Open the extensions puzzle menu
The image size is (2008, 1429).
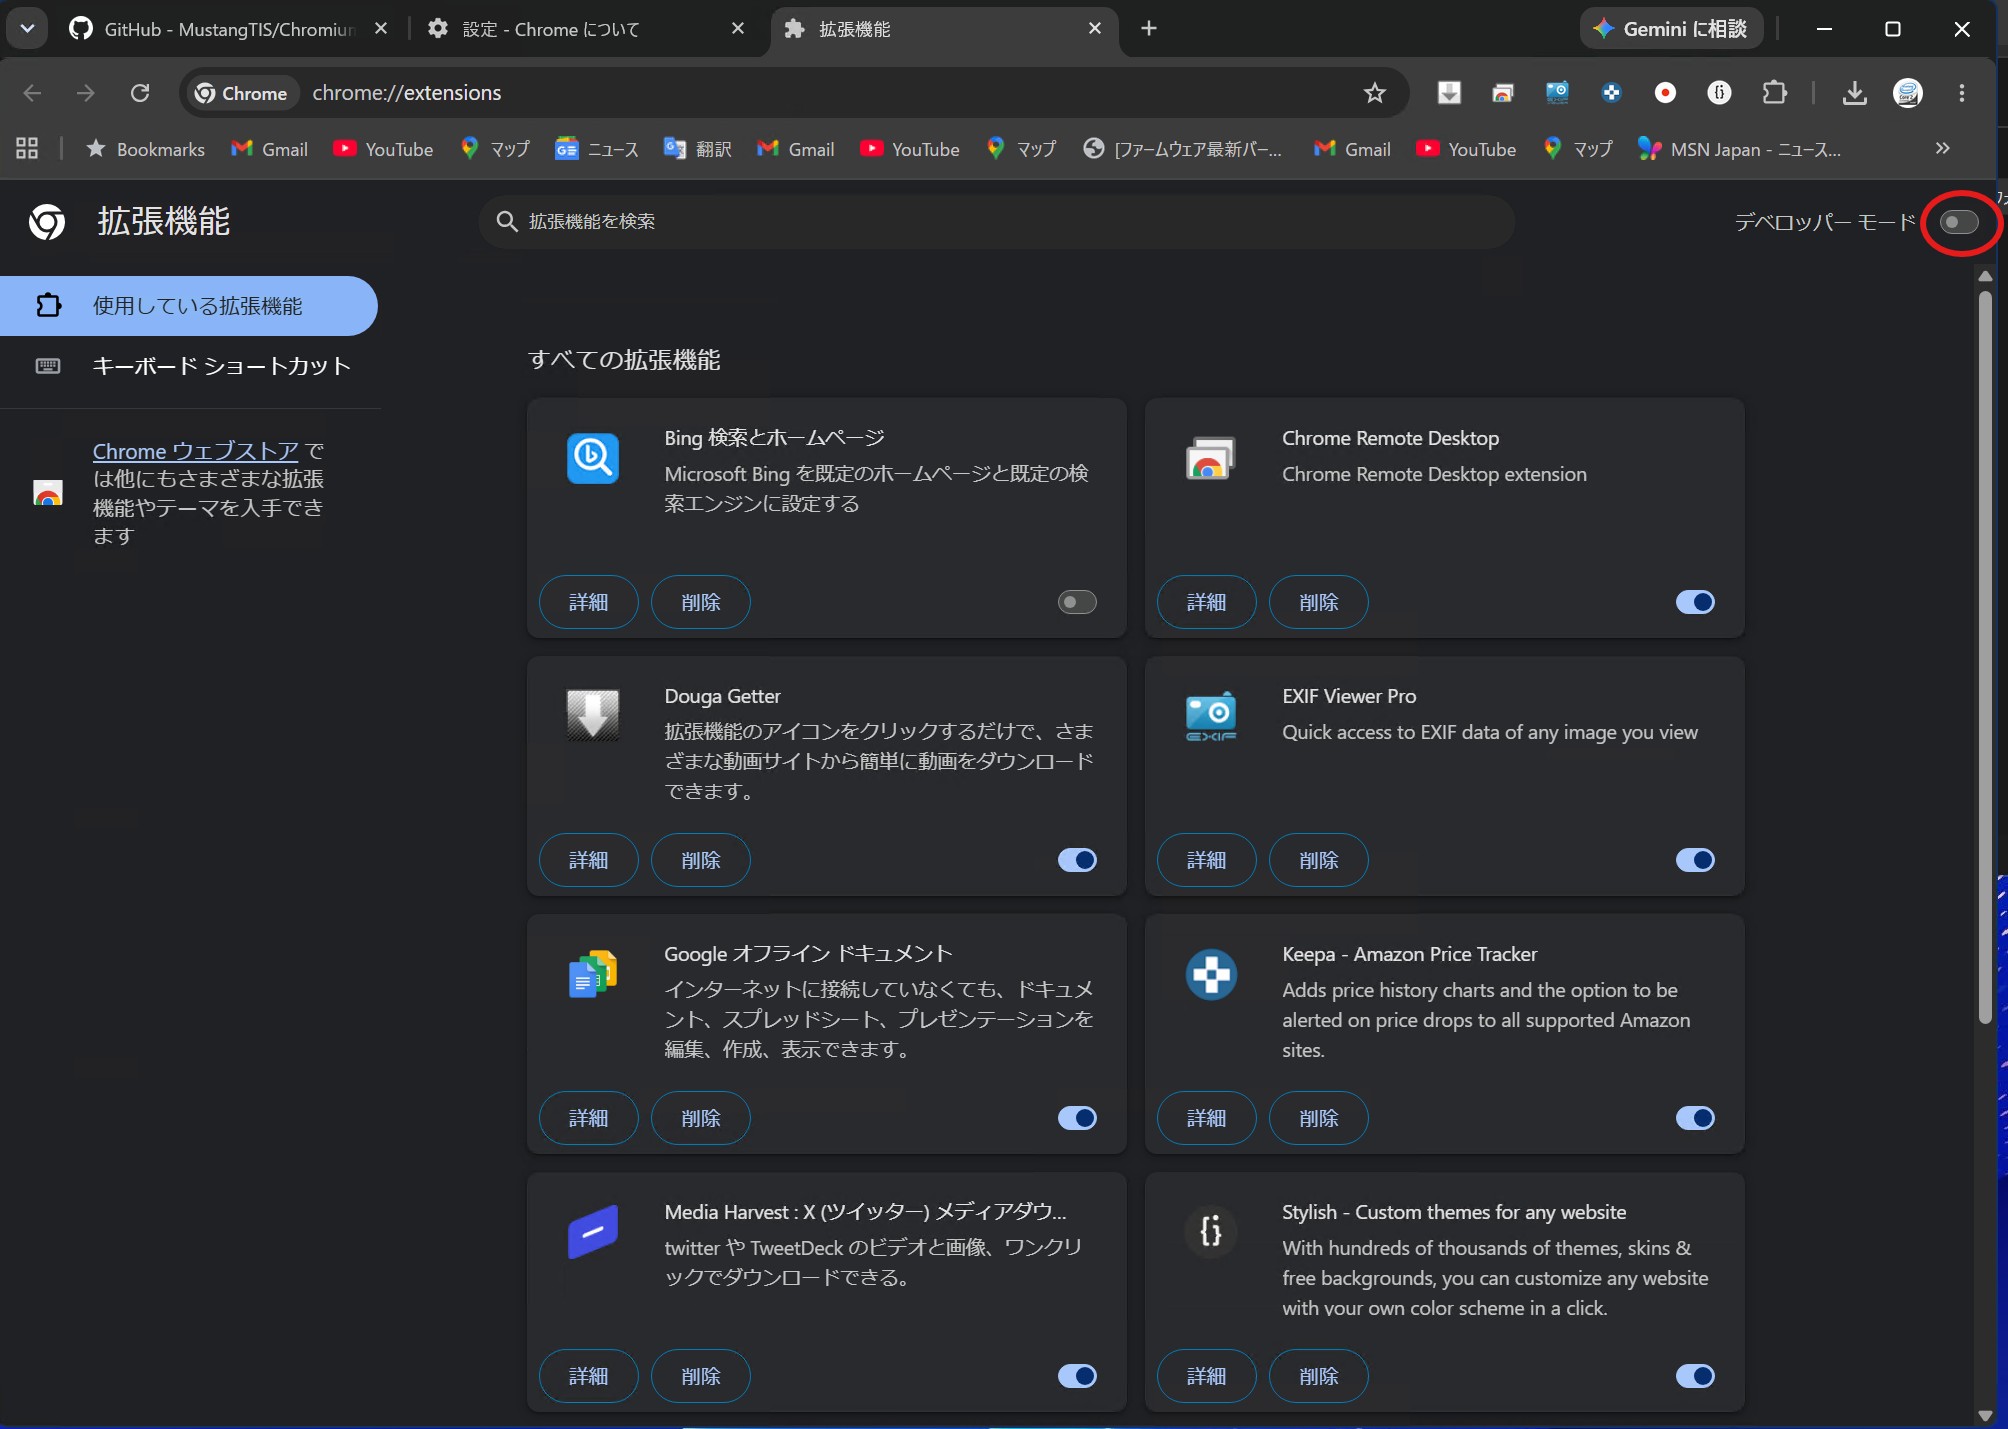click(1774, 93)
